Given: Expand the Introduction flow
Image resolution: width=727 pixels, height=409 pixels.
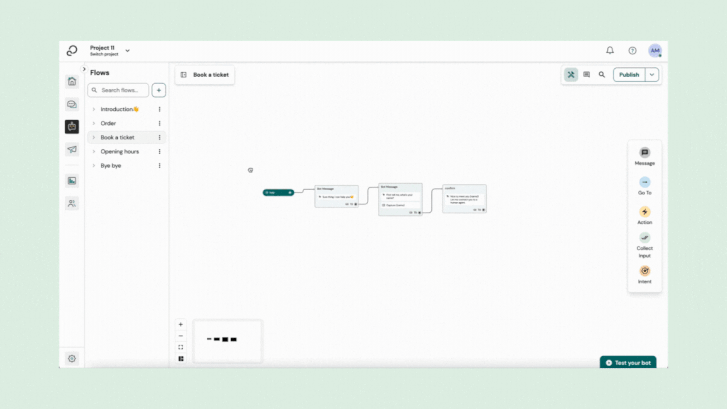Looking at the screenshot, I should tap(94, 109).
